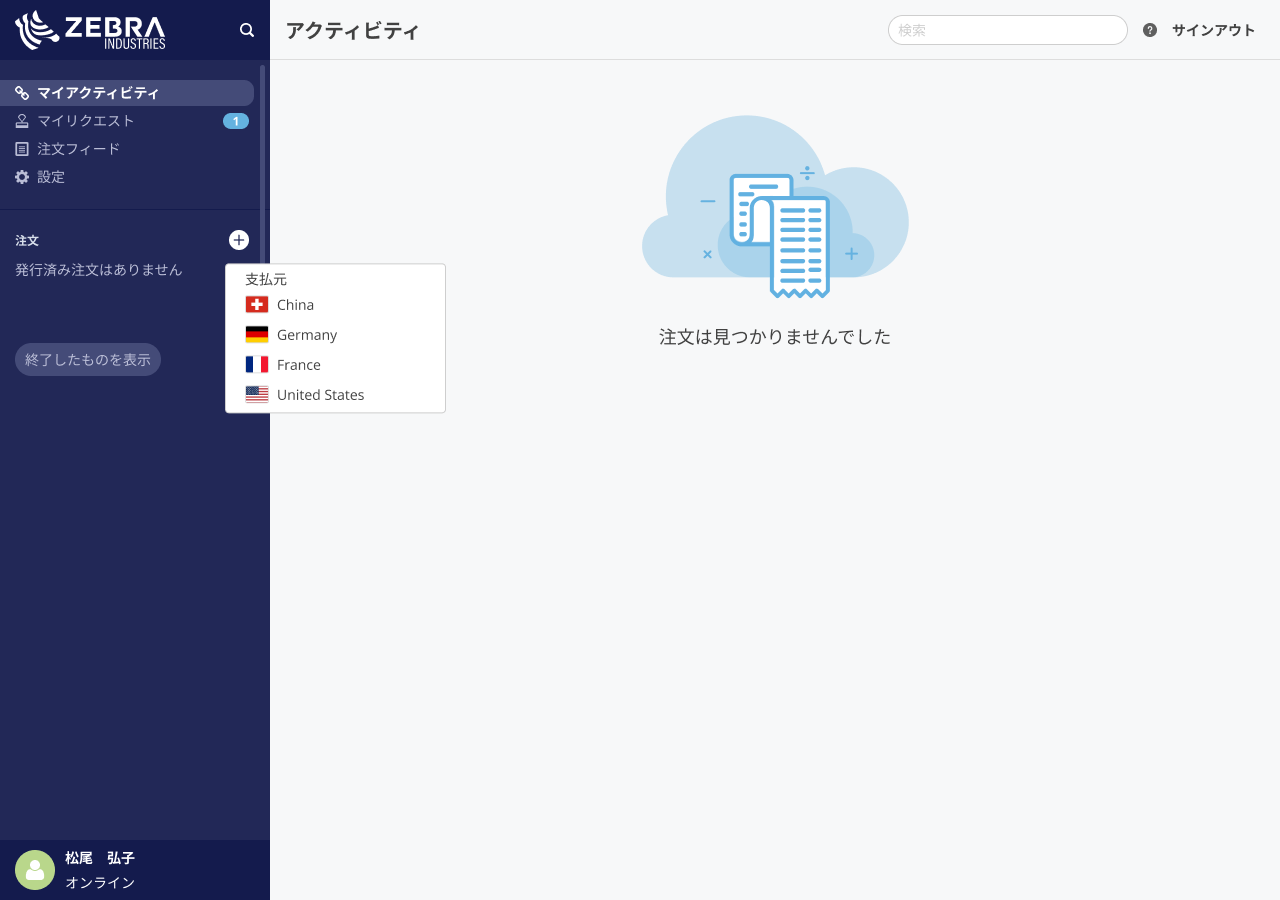The height and width of the screenshot is (900, 1280).
Task: Open the new order plus dropdown
Action: [238, 240]
